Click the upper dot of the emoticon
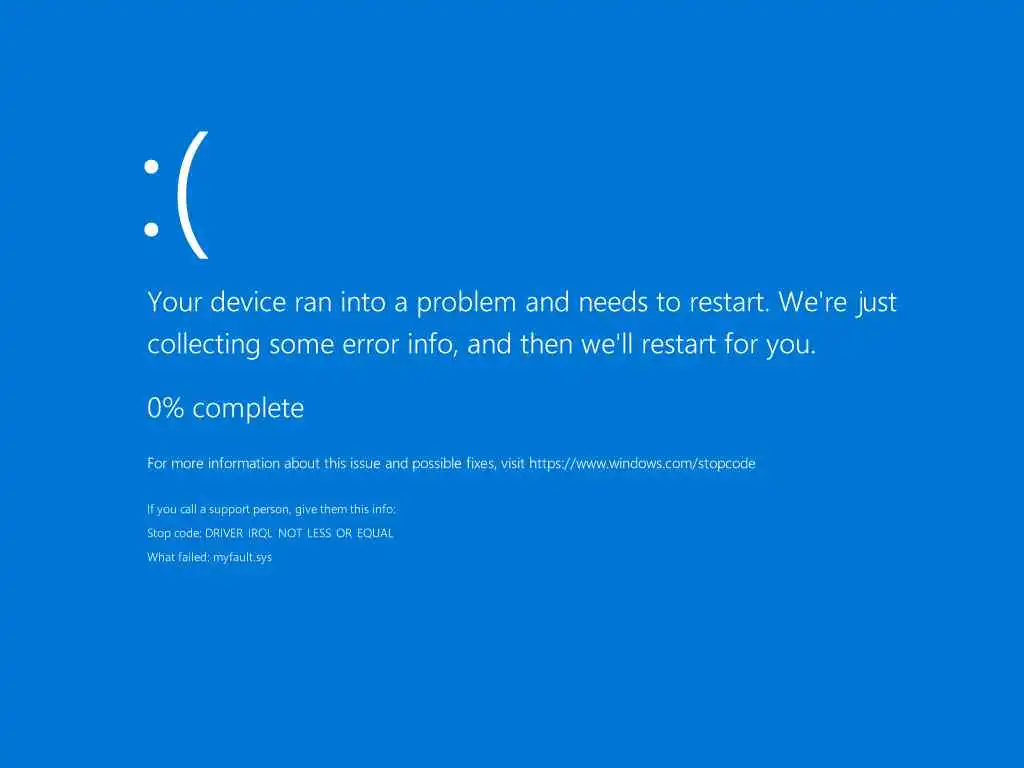Viewport: 1024px width, 768px height. click(152, 167)
